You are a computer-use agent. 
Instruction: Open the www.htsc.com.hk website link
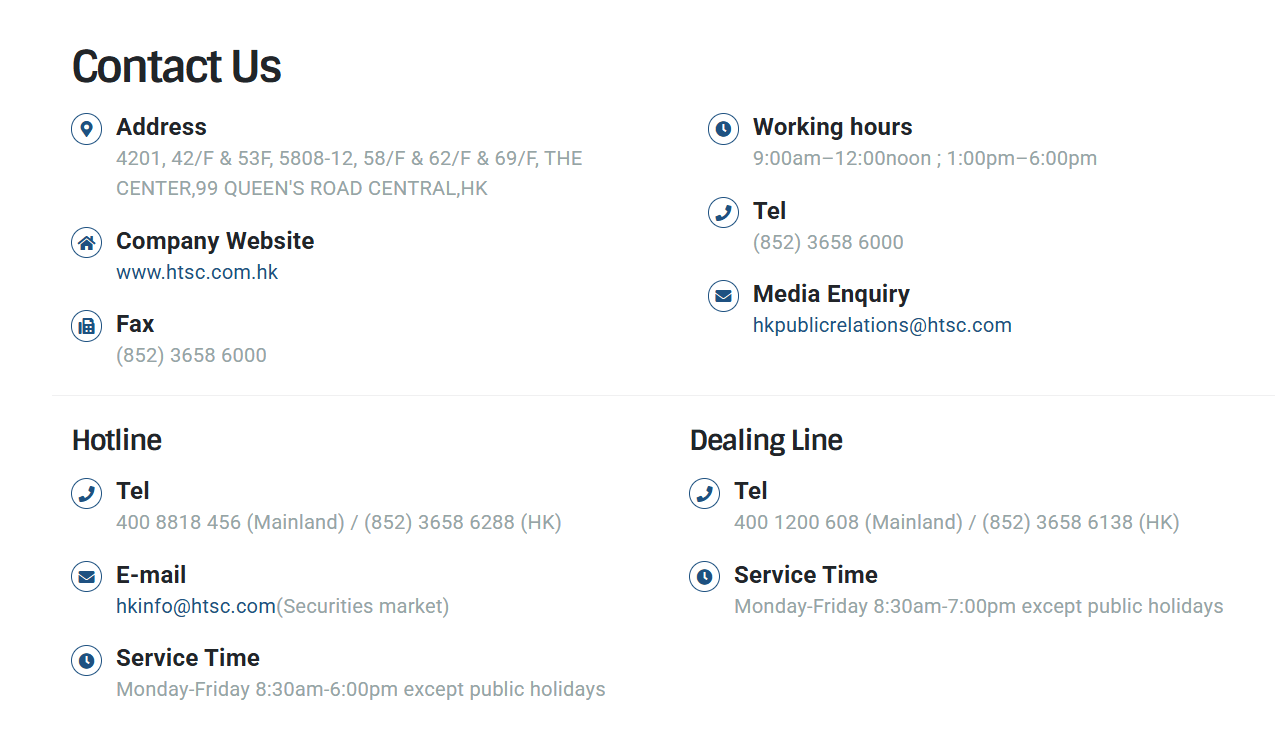[x=197, y=272]
